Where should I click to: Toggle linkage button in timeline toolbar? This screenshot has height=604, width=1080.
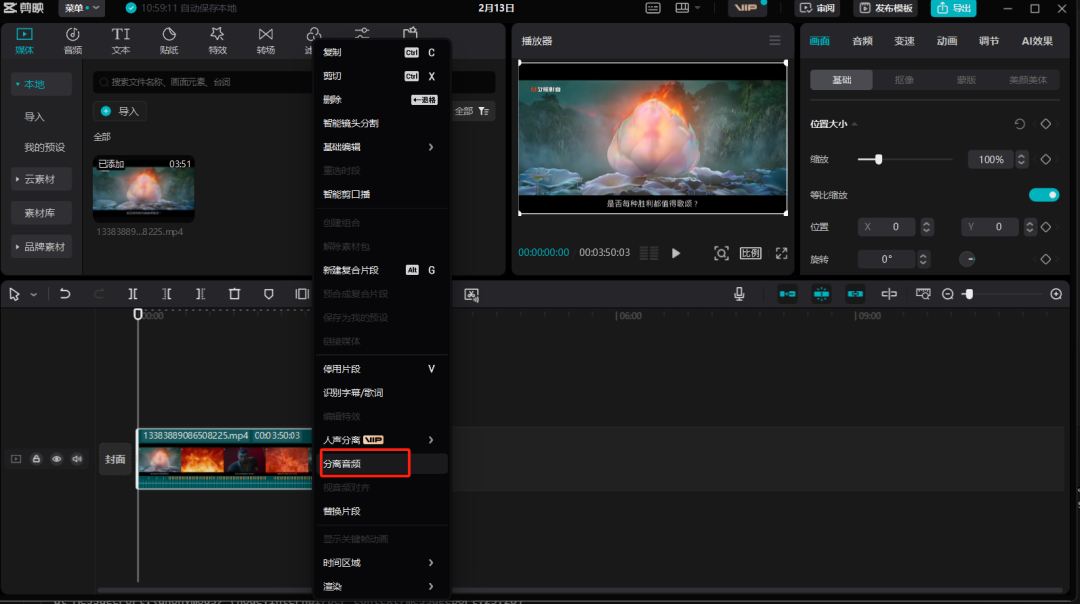coord(855,294)
